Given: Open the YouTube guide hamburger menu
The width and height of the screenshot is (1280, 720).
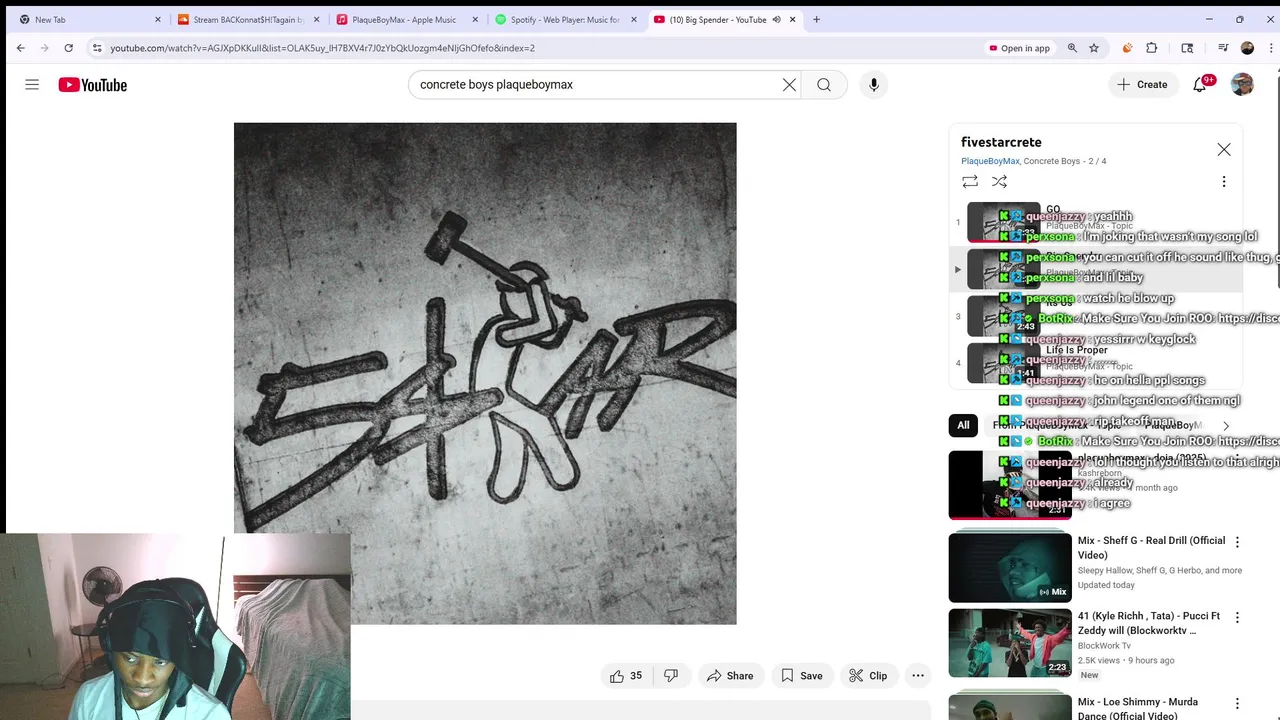Looking at the screenshot, I should pyautogui.click(x=32, y=85).
